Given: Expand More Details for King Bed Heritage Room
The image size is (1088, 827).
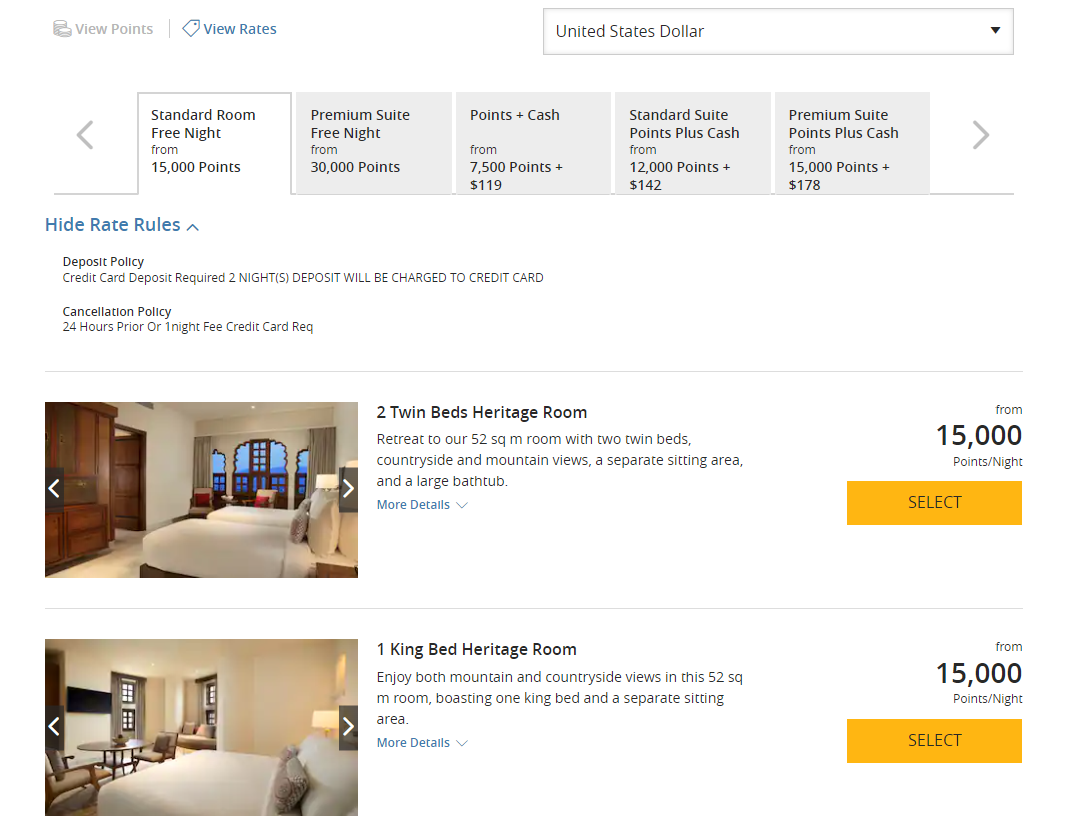Looking at the screenshot, I should [421, 743].
